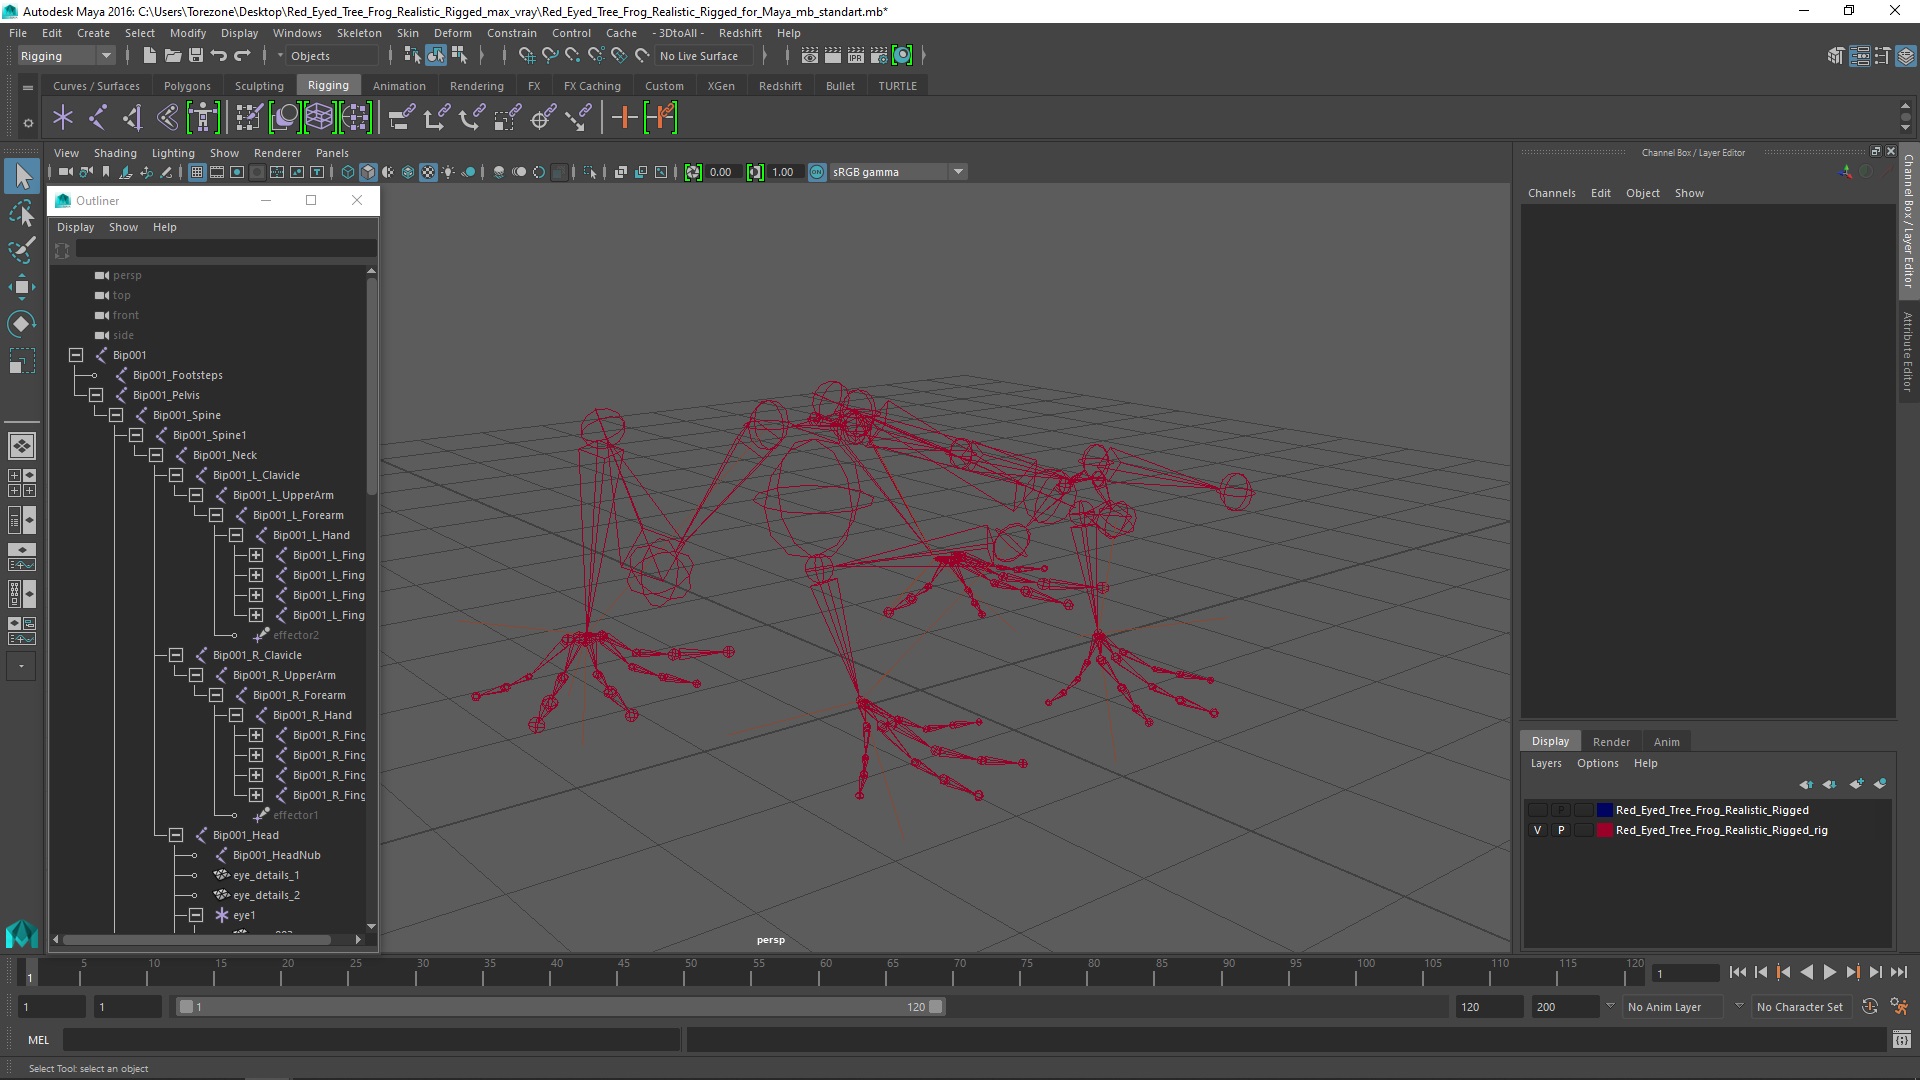This screenshot has width=1920, height=1080.
Task: Click the Create Locator shelf icon
Action: click(x=63, y=118)
